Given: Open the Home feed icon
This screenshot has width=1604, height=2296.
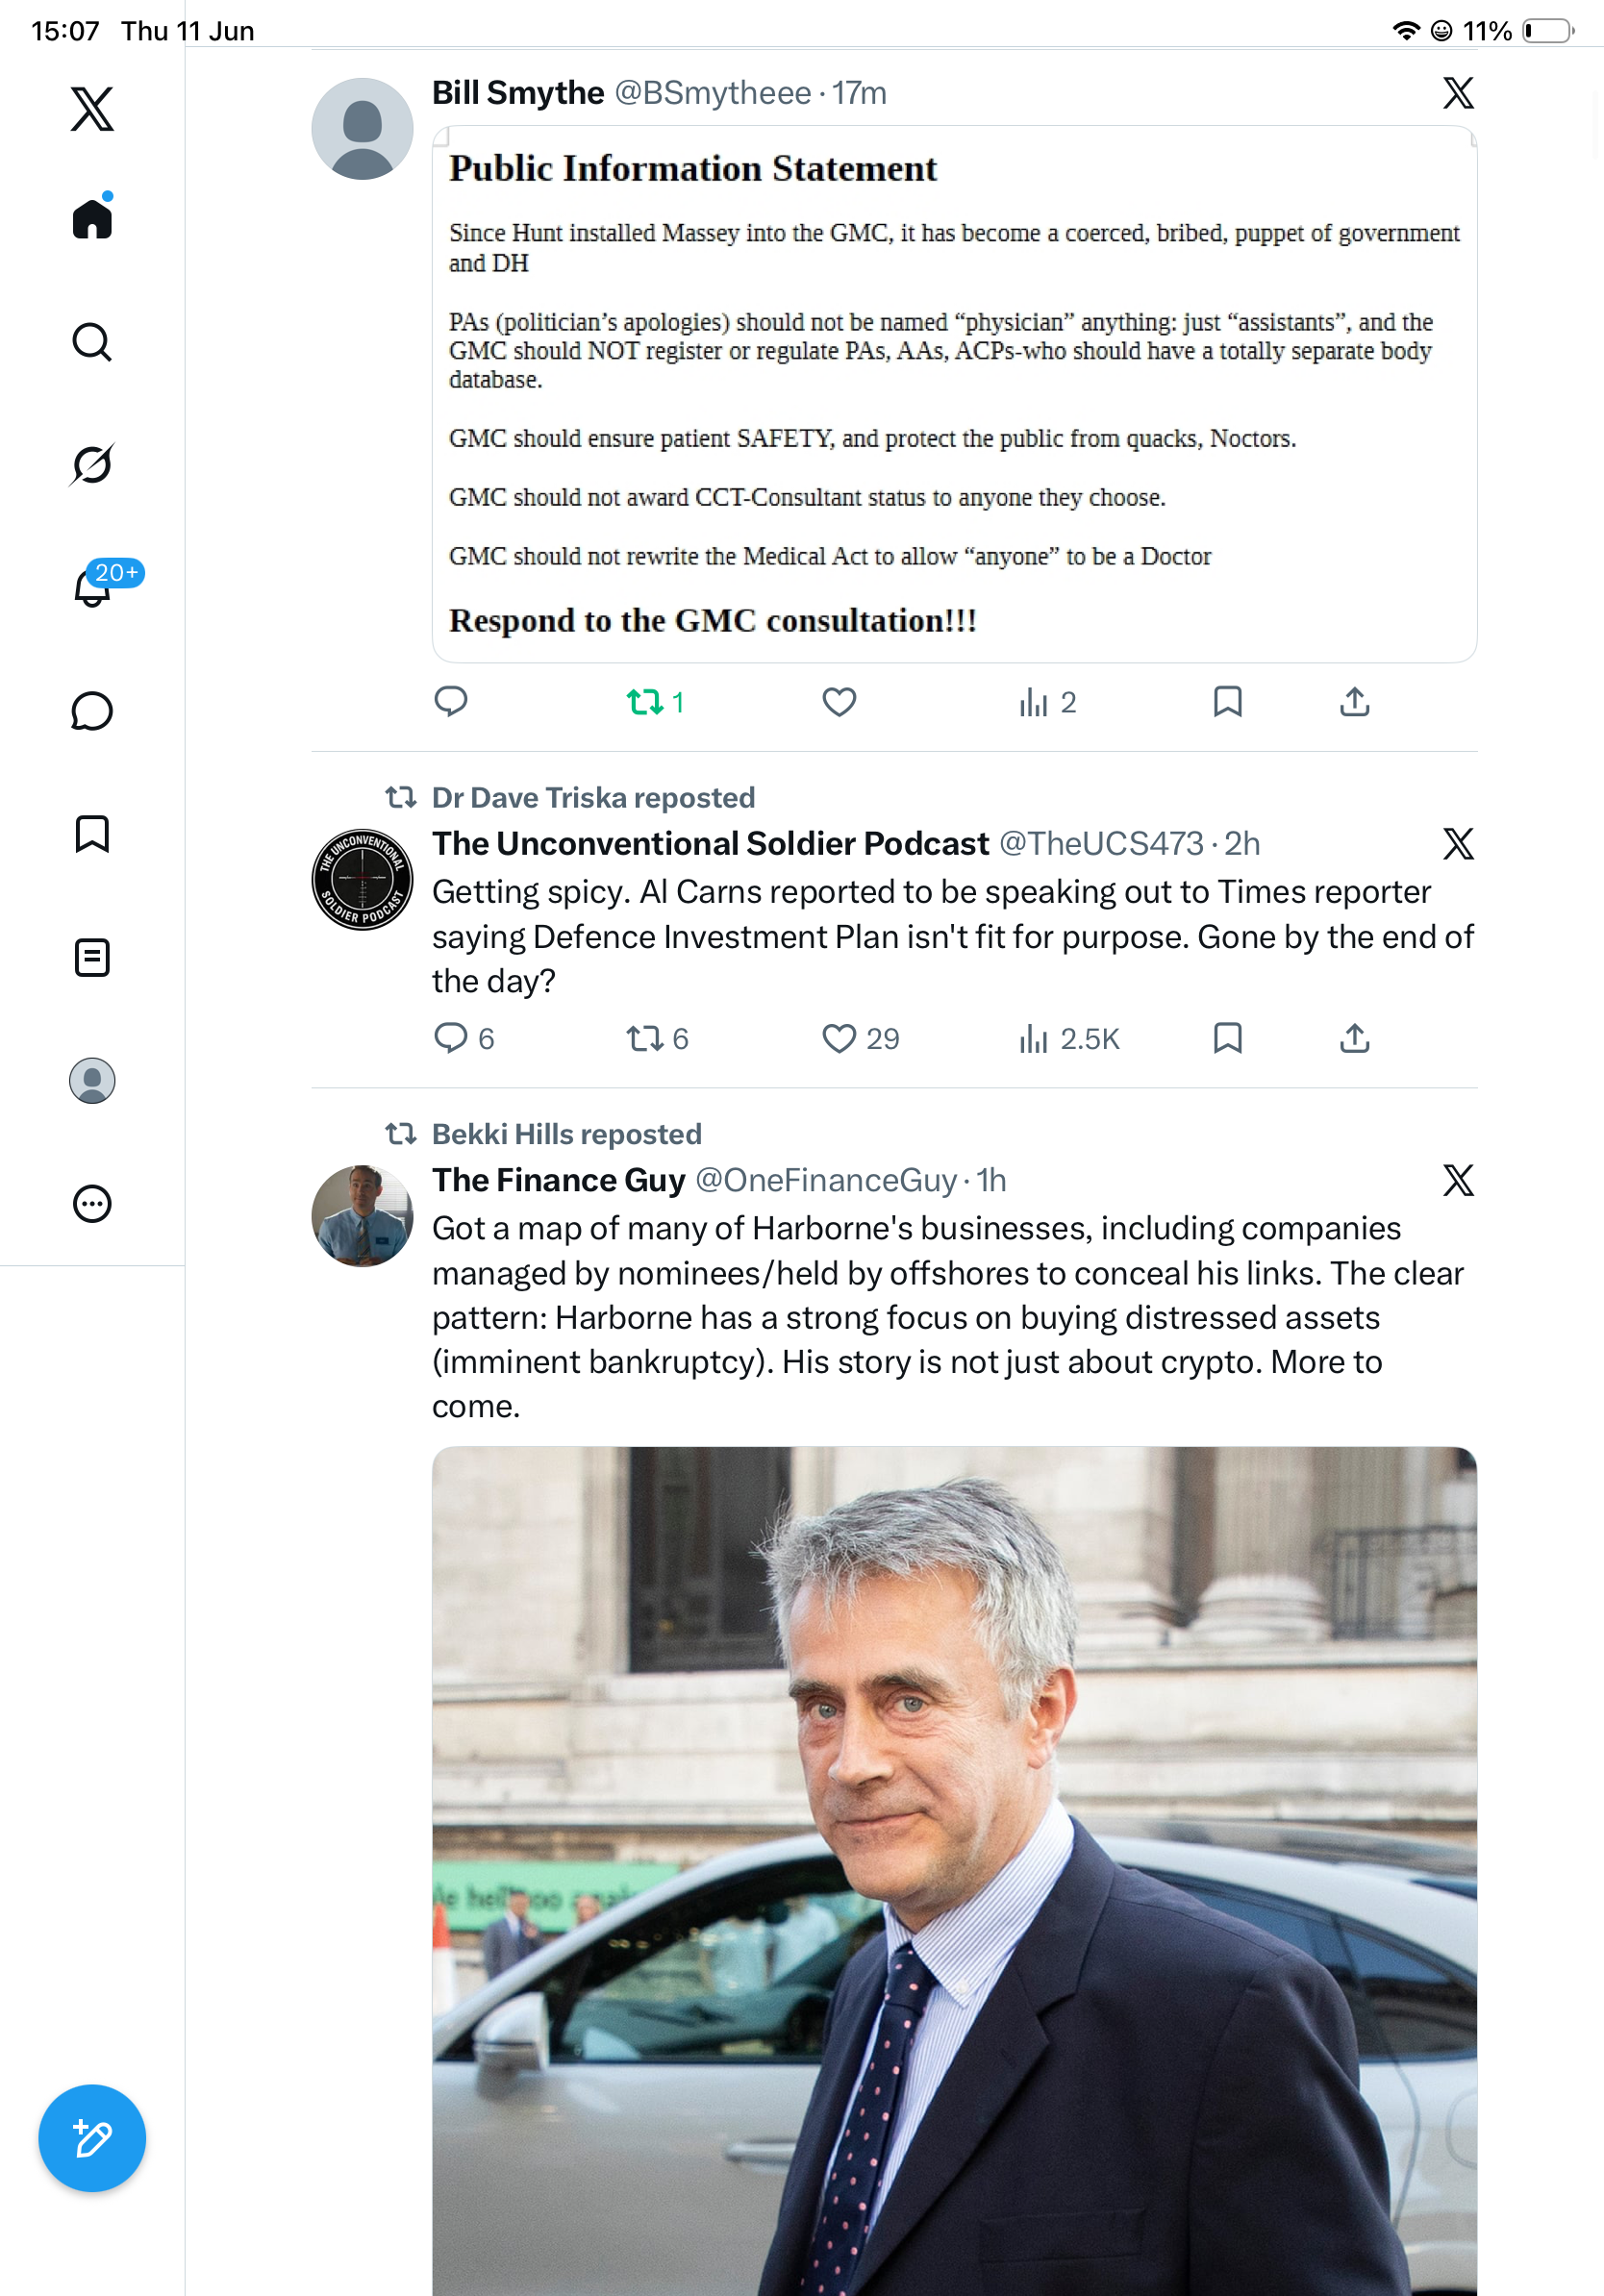Looking at the screenshot, I should click(x=92, y=218).
